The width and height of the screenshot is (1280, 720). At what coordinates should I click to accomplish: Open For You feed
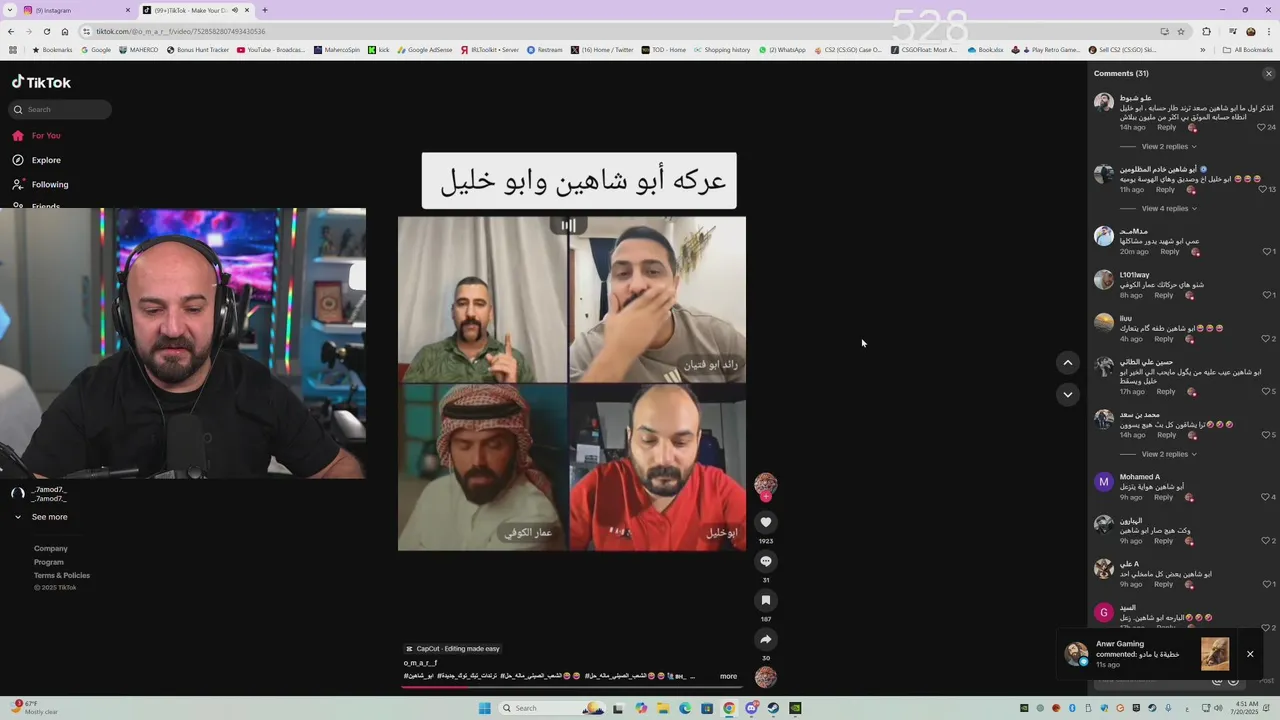pyautogui.click(x=46, y=136)
